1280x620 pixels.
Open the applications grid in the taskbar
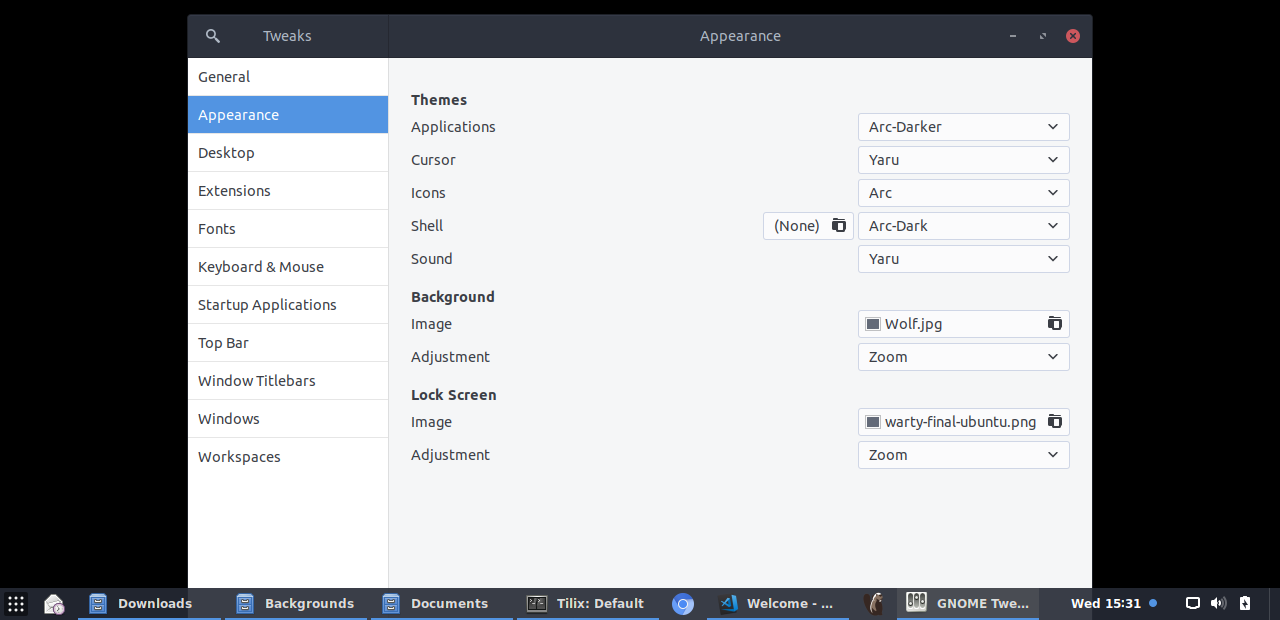(16, 604)
